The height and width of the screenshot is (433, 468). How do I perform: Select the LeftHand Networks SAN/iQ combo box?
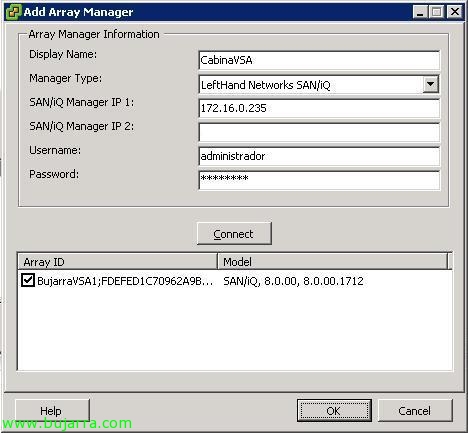(319, 85)
